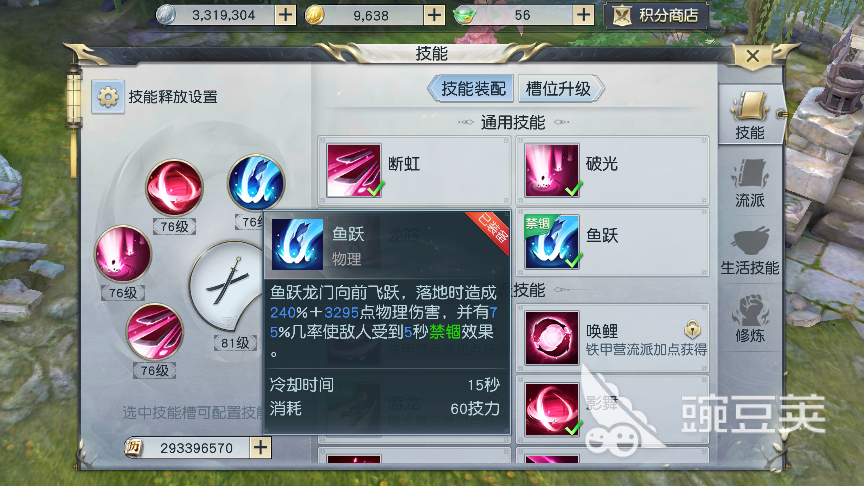Select the 断虹 skill icon
864x486 pixels.
click(x=354, y=170)
